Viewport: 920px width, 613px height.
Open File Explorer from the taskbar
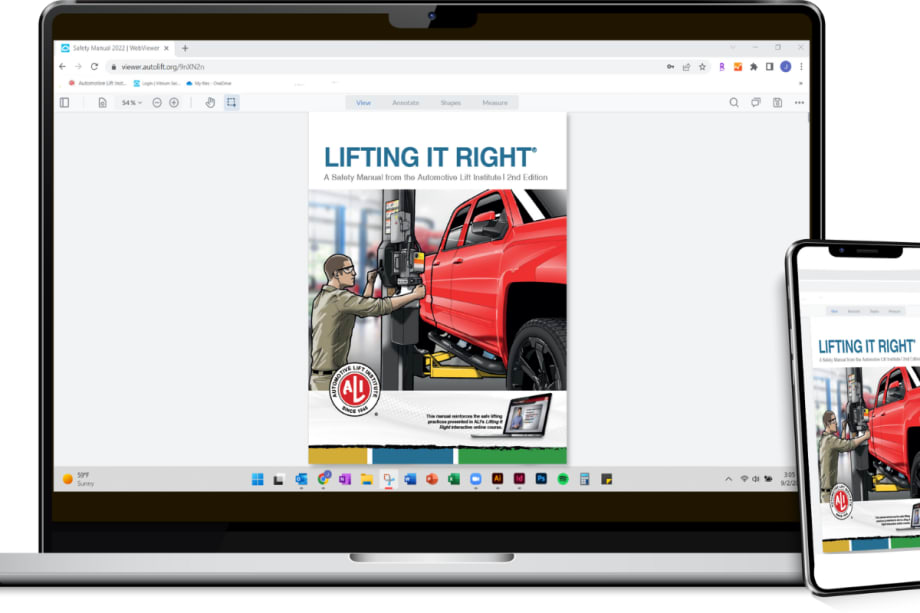pos(367,479)
